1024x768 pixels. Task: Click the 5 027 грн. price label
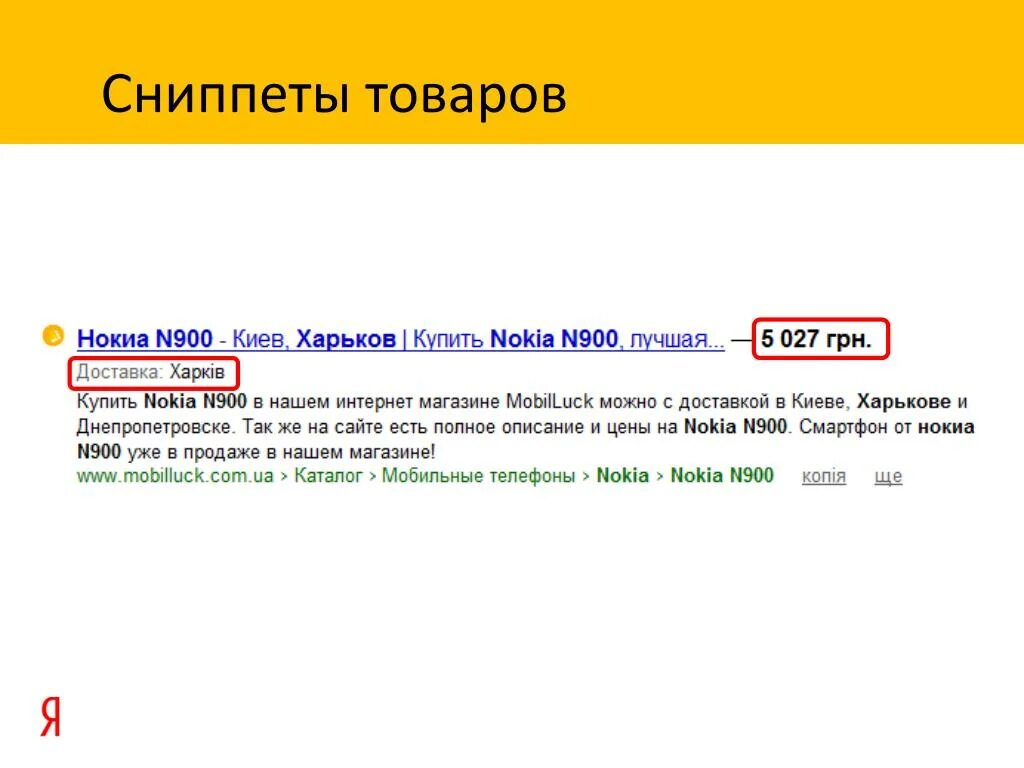816,339
